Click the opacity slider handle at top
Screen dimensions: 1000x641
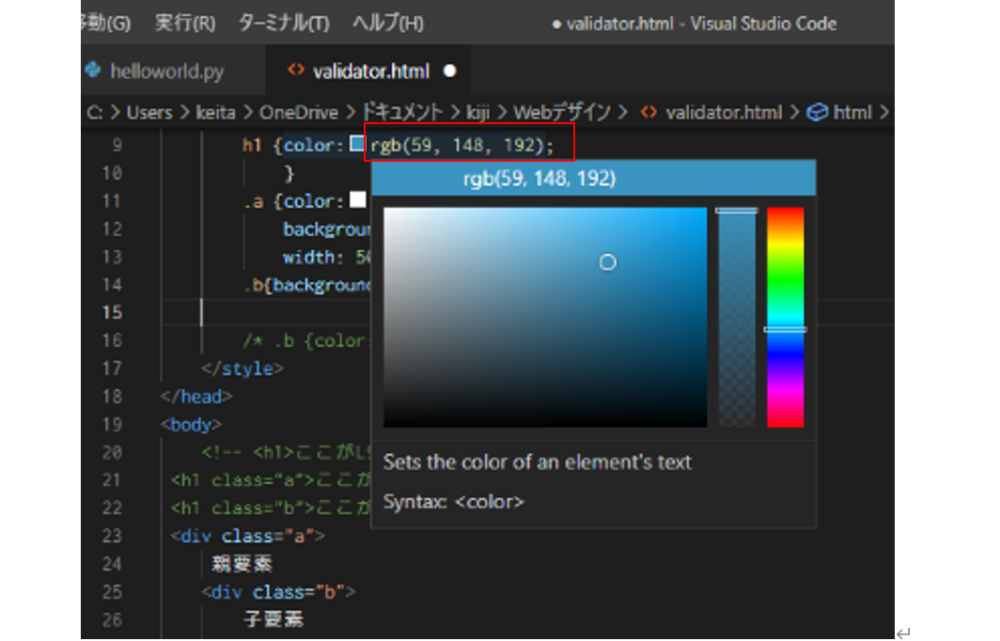[x=737, y=210]
